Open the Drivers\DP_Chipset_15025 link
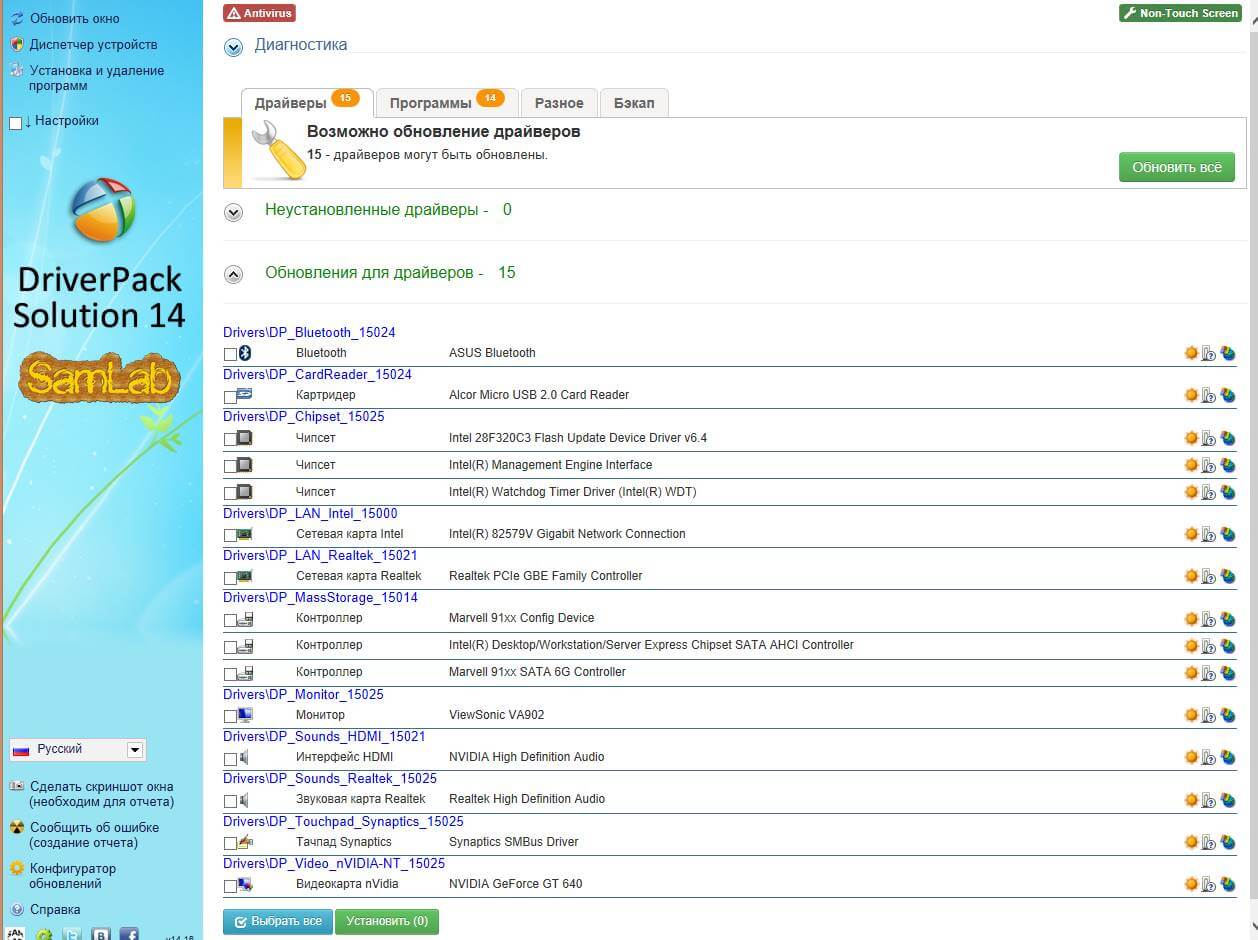Viewport: 1258px width, 940px height. click(304, 416)
